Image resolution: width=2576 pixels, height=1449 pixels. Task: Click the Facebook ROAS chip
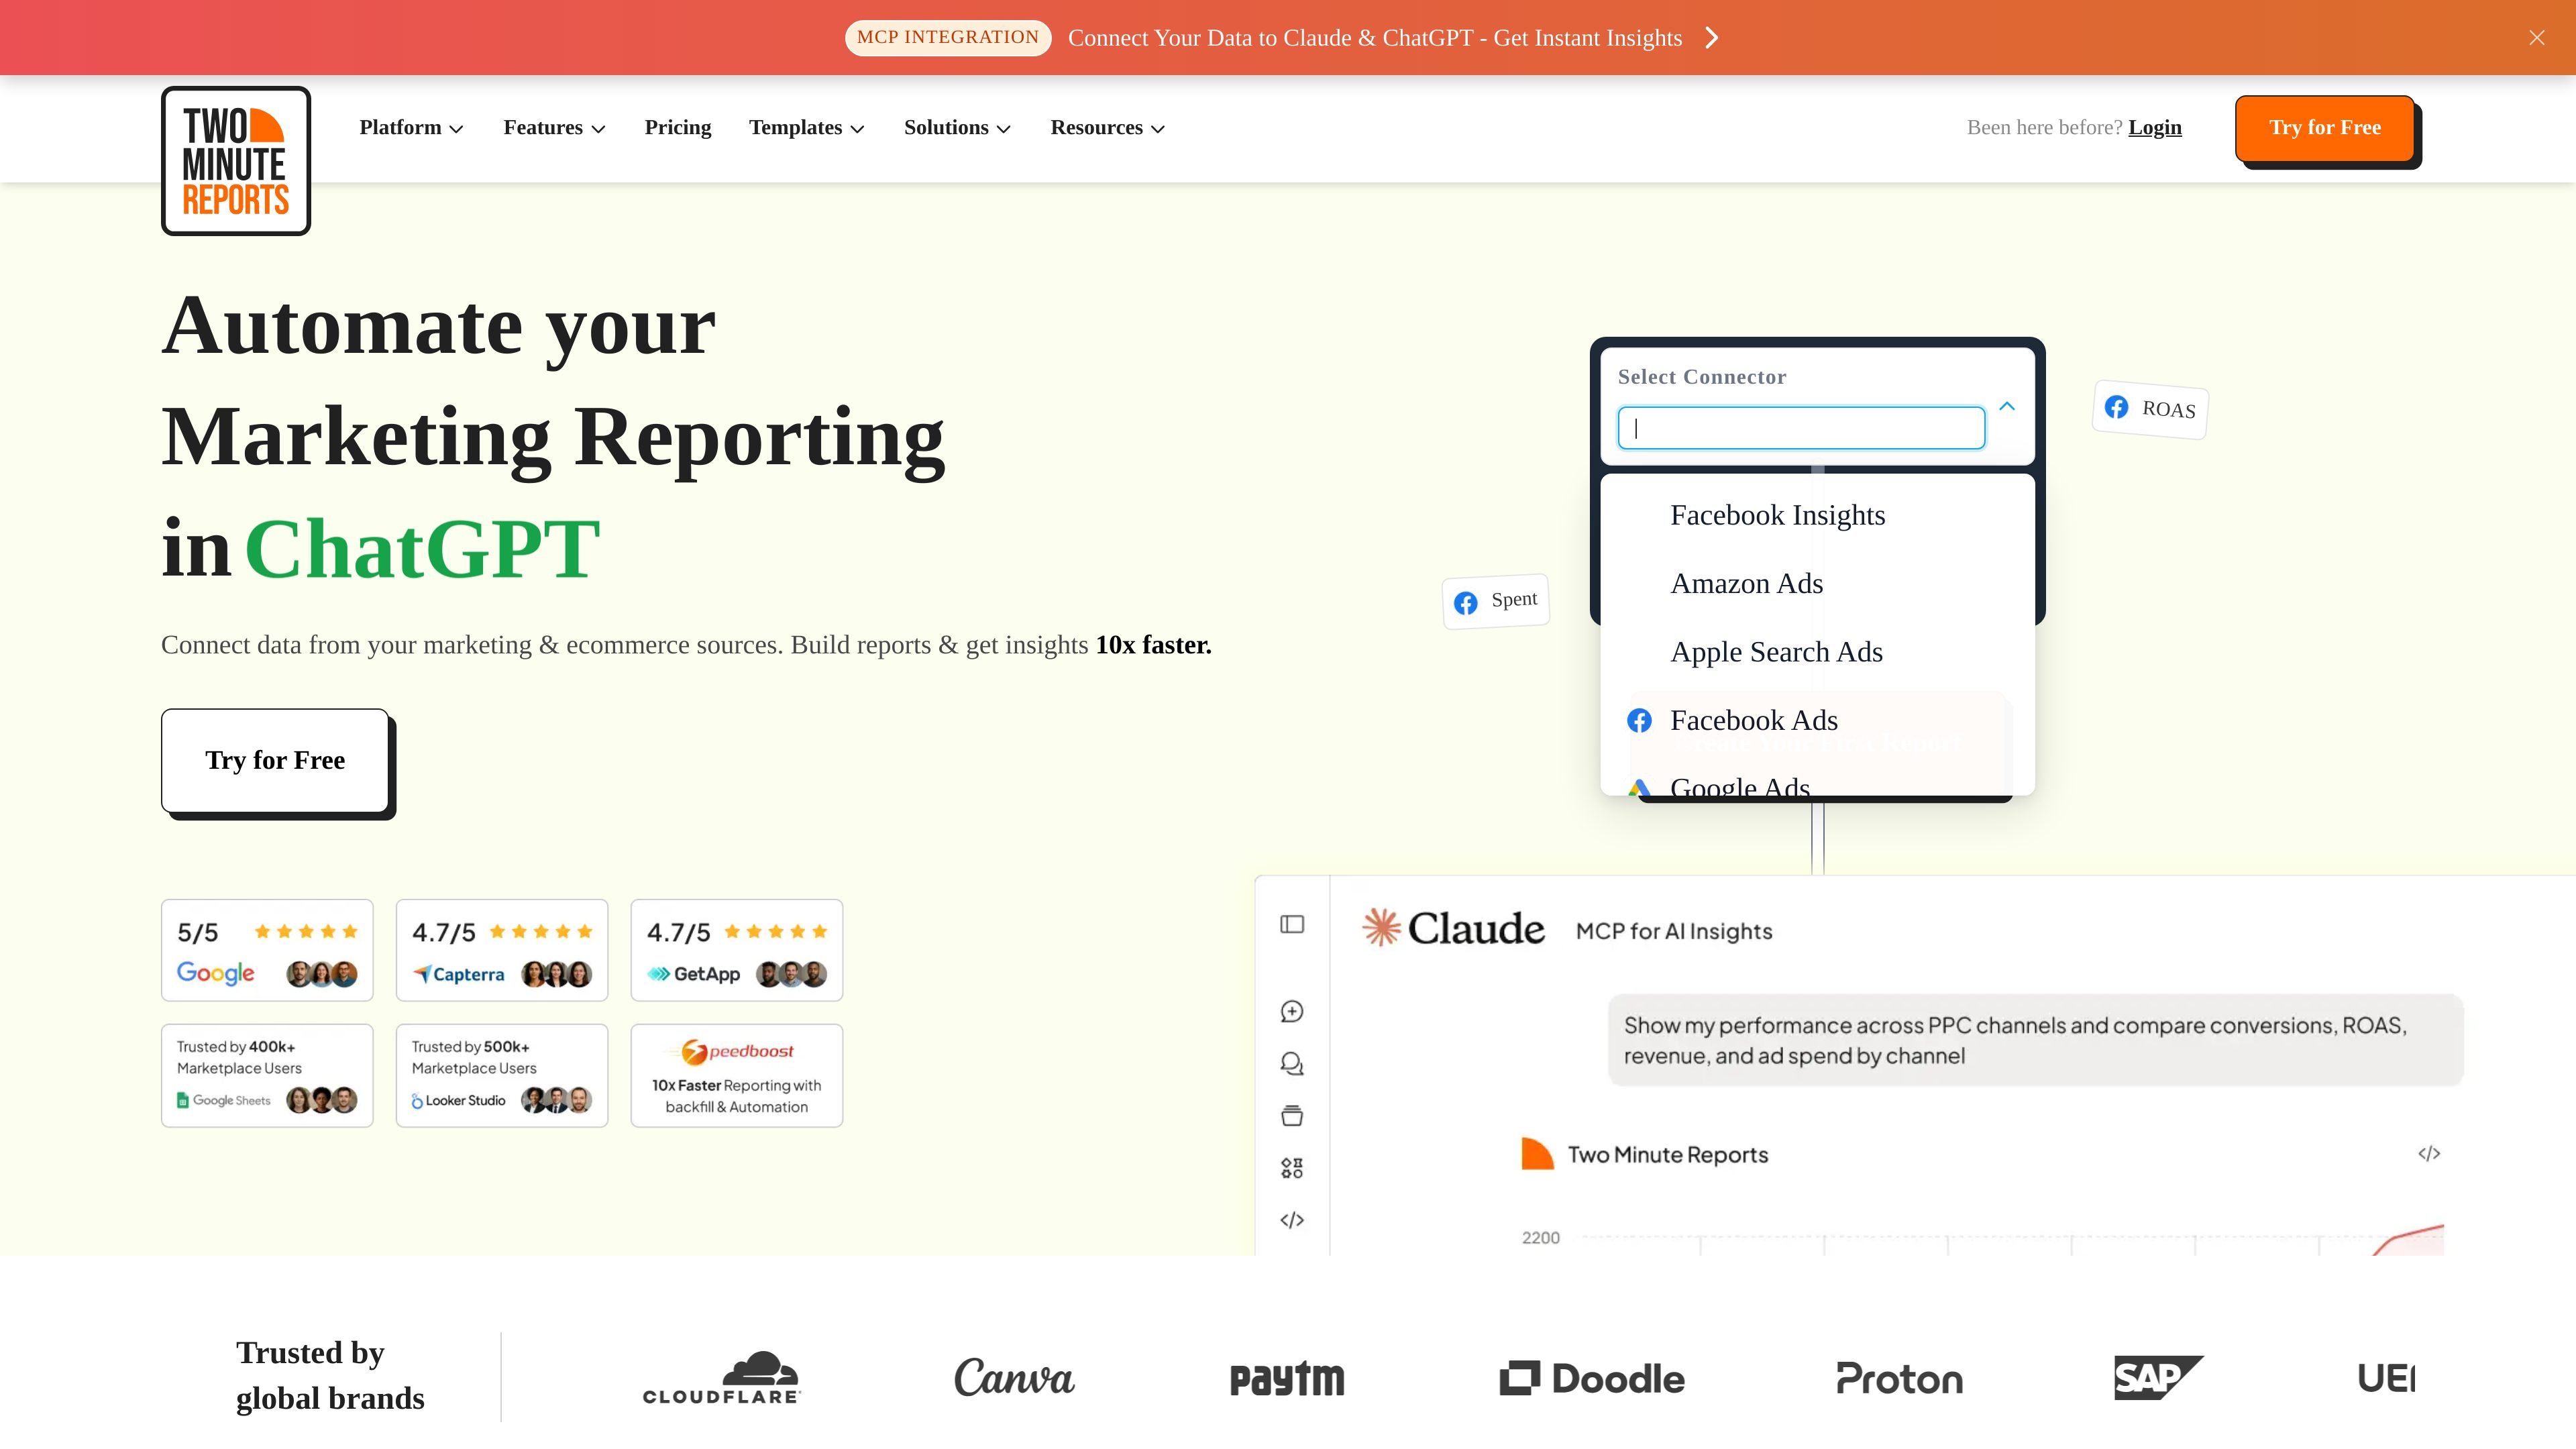(2150, 409)
